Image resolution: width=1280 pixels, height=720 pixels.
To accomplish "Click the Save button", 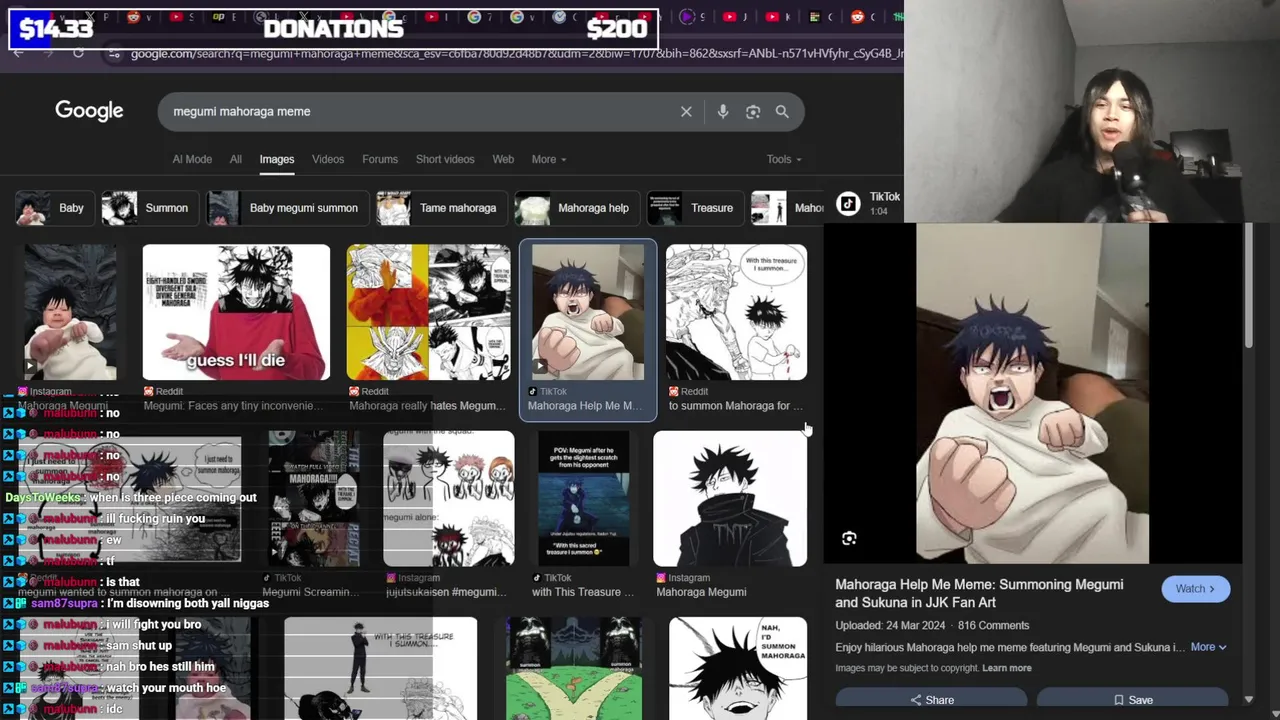I will (1132, 700).
